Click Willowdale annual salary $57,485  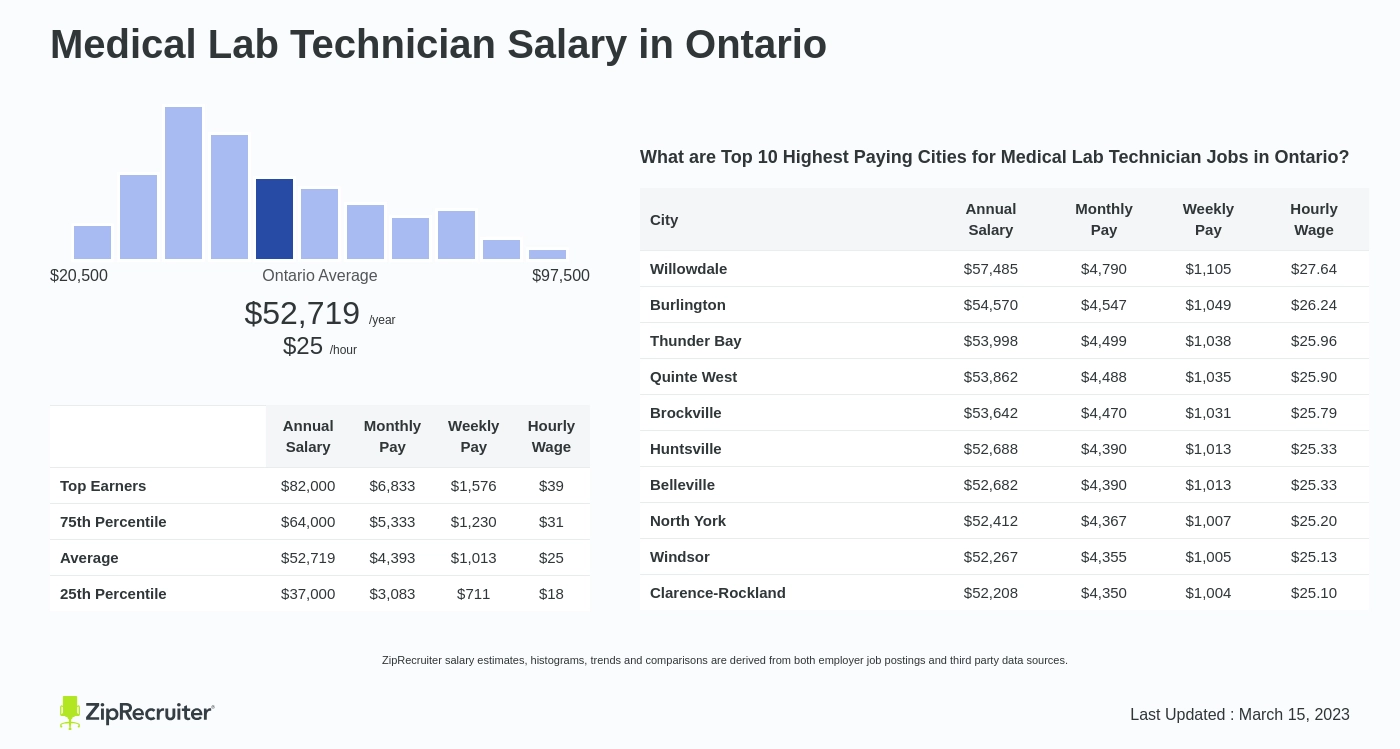point(991,268)
